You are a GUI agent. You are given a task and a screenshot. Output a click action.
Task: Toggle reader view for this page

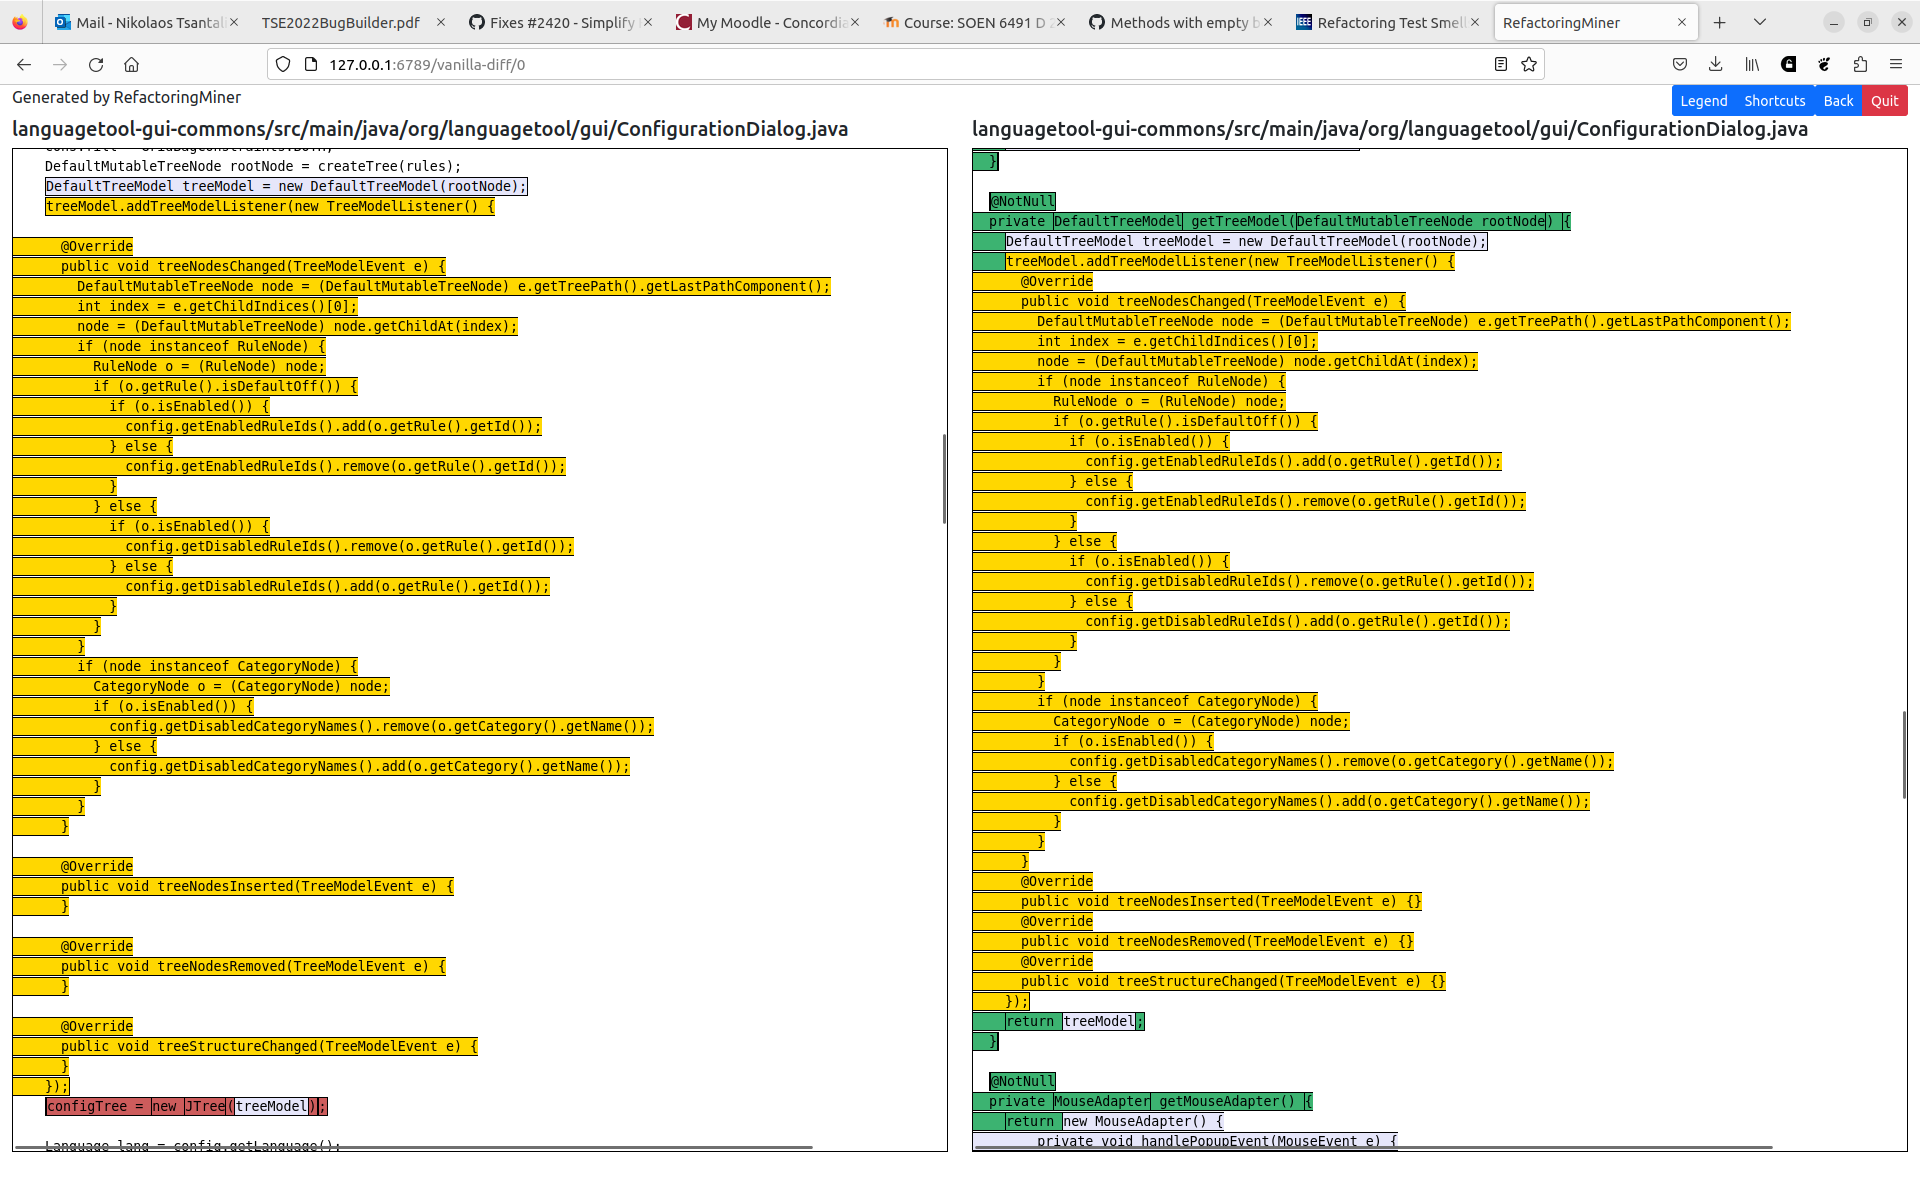pos(1500,64)
